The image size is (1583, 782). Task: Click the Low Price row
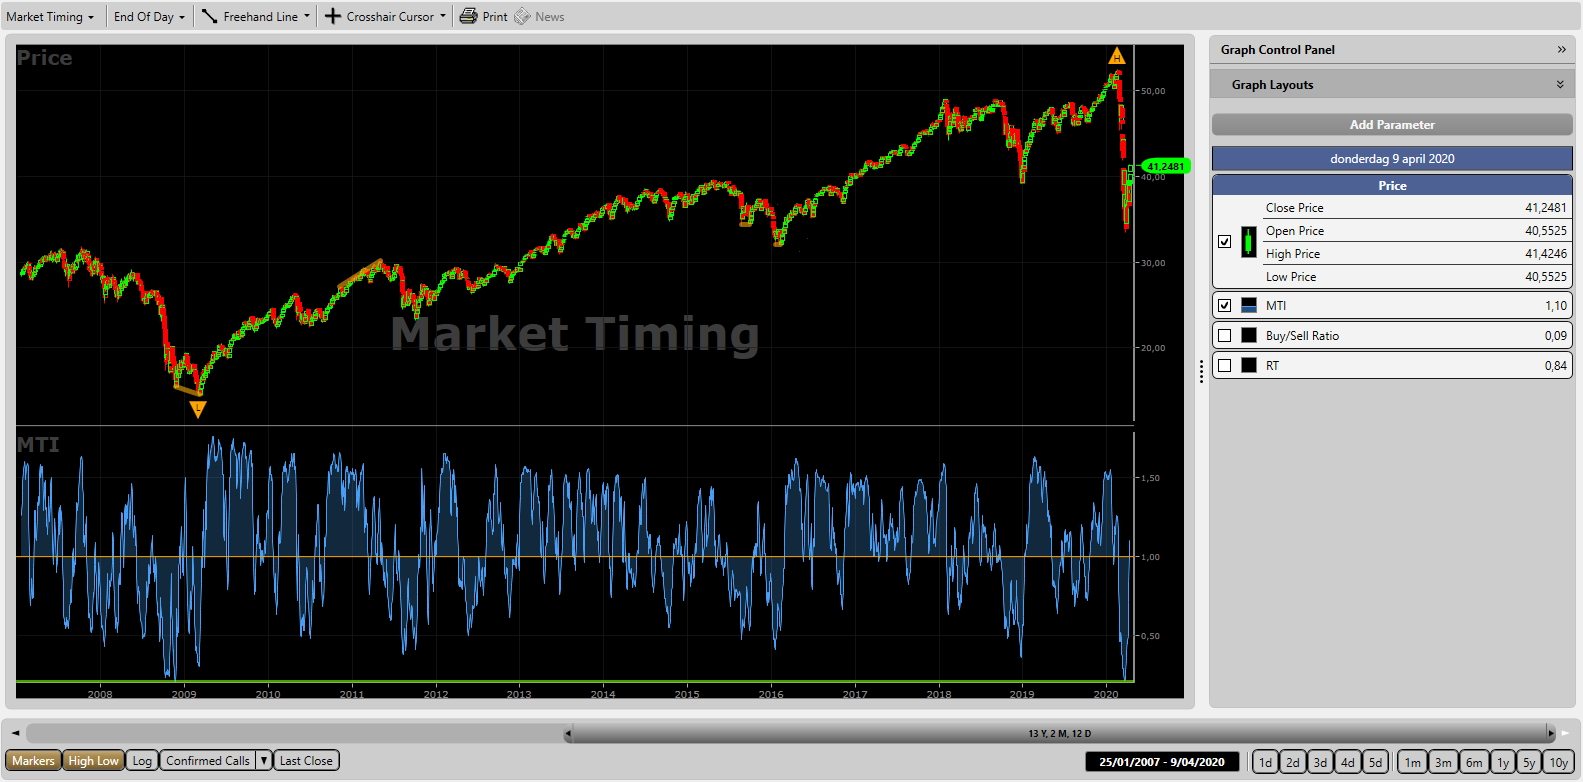pyautogui.click(x=1416, y=276)
